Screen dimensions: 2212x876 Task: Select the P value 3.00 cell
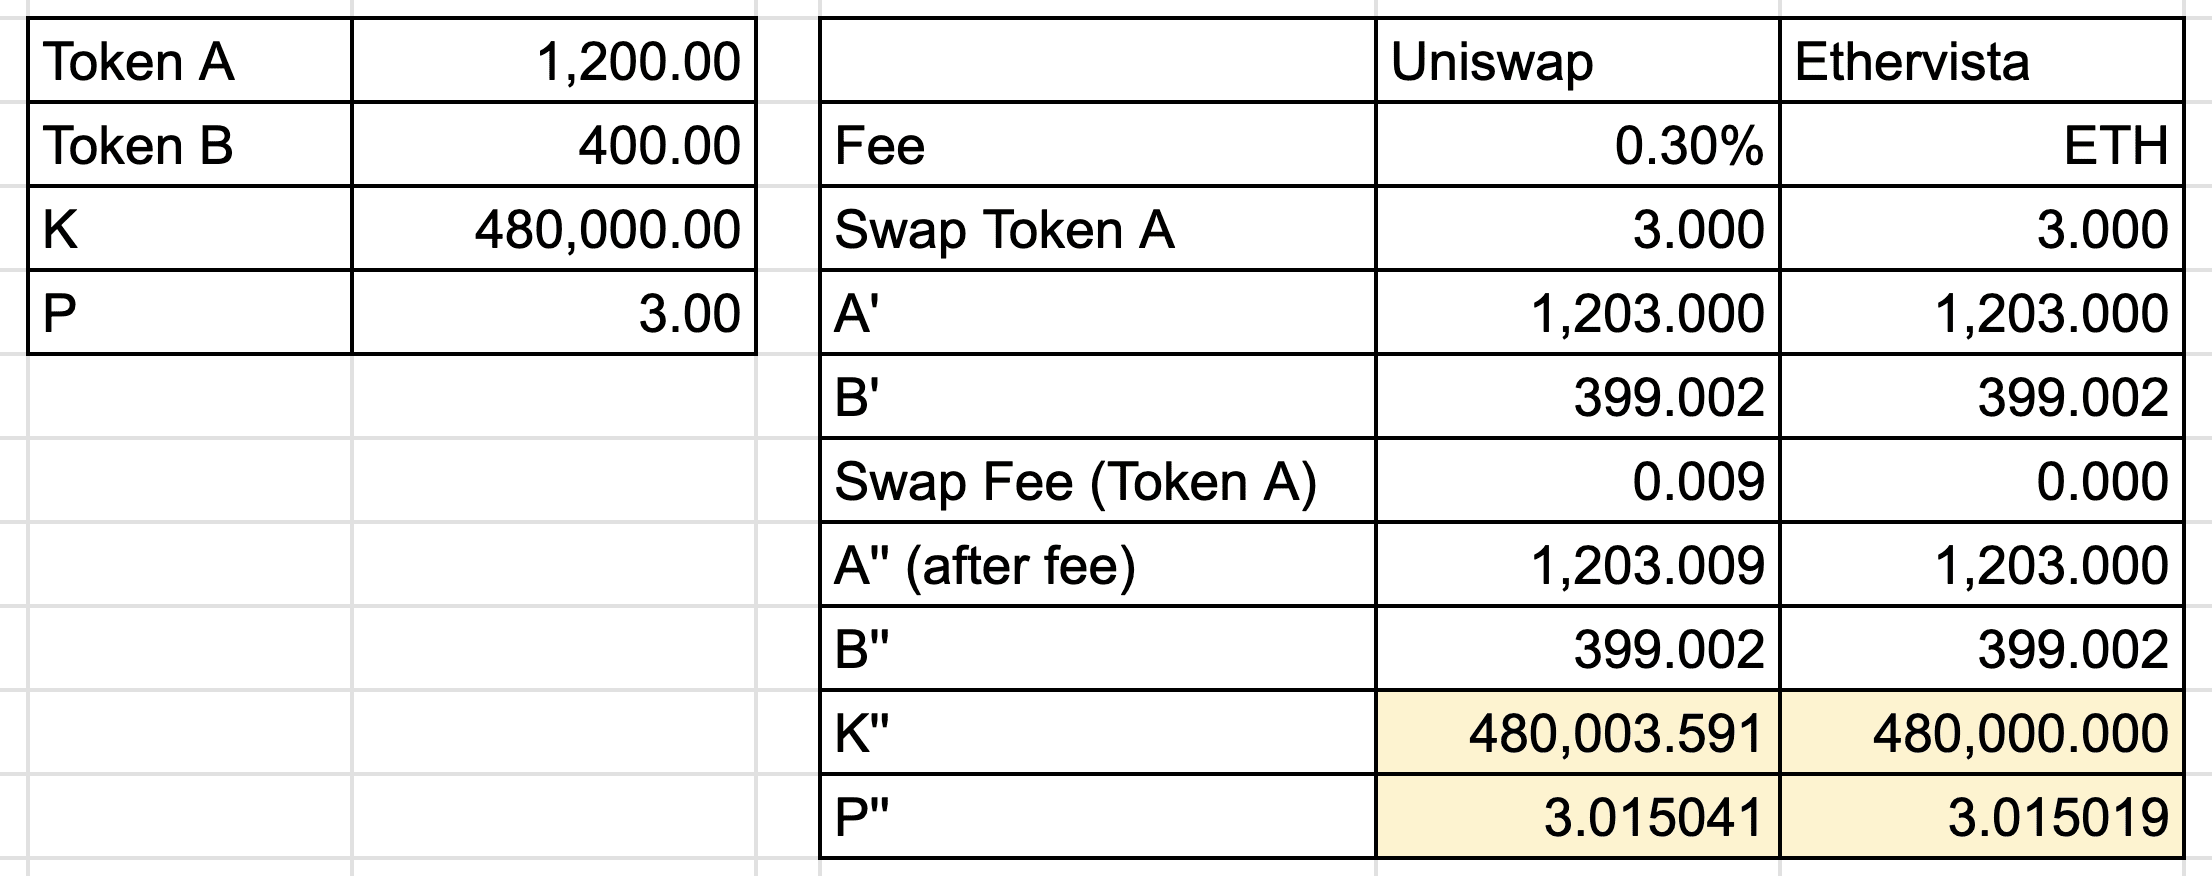[554, 314]
